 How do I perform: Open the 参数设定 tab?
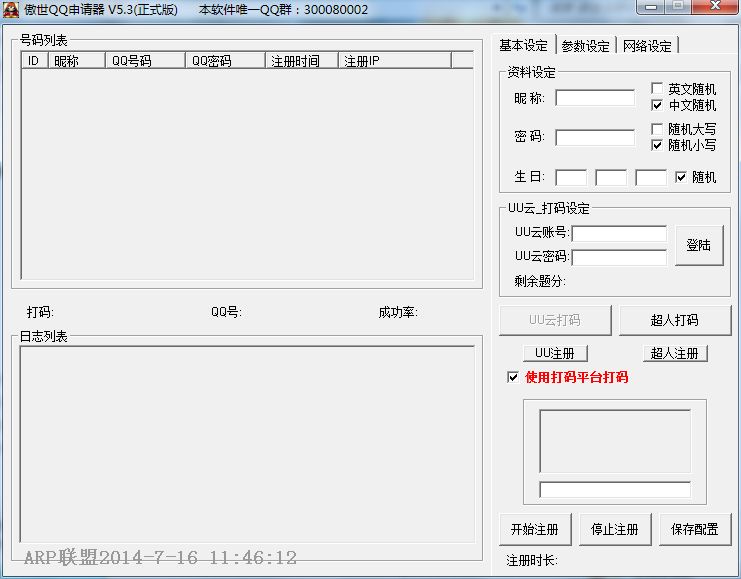click(x=586, y=46)
